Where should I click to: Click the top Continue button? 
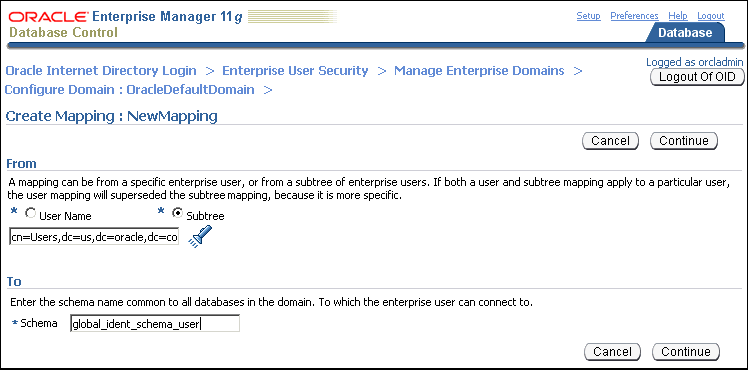pos(684,141)
